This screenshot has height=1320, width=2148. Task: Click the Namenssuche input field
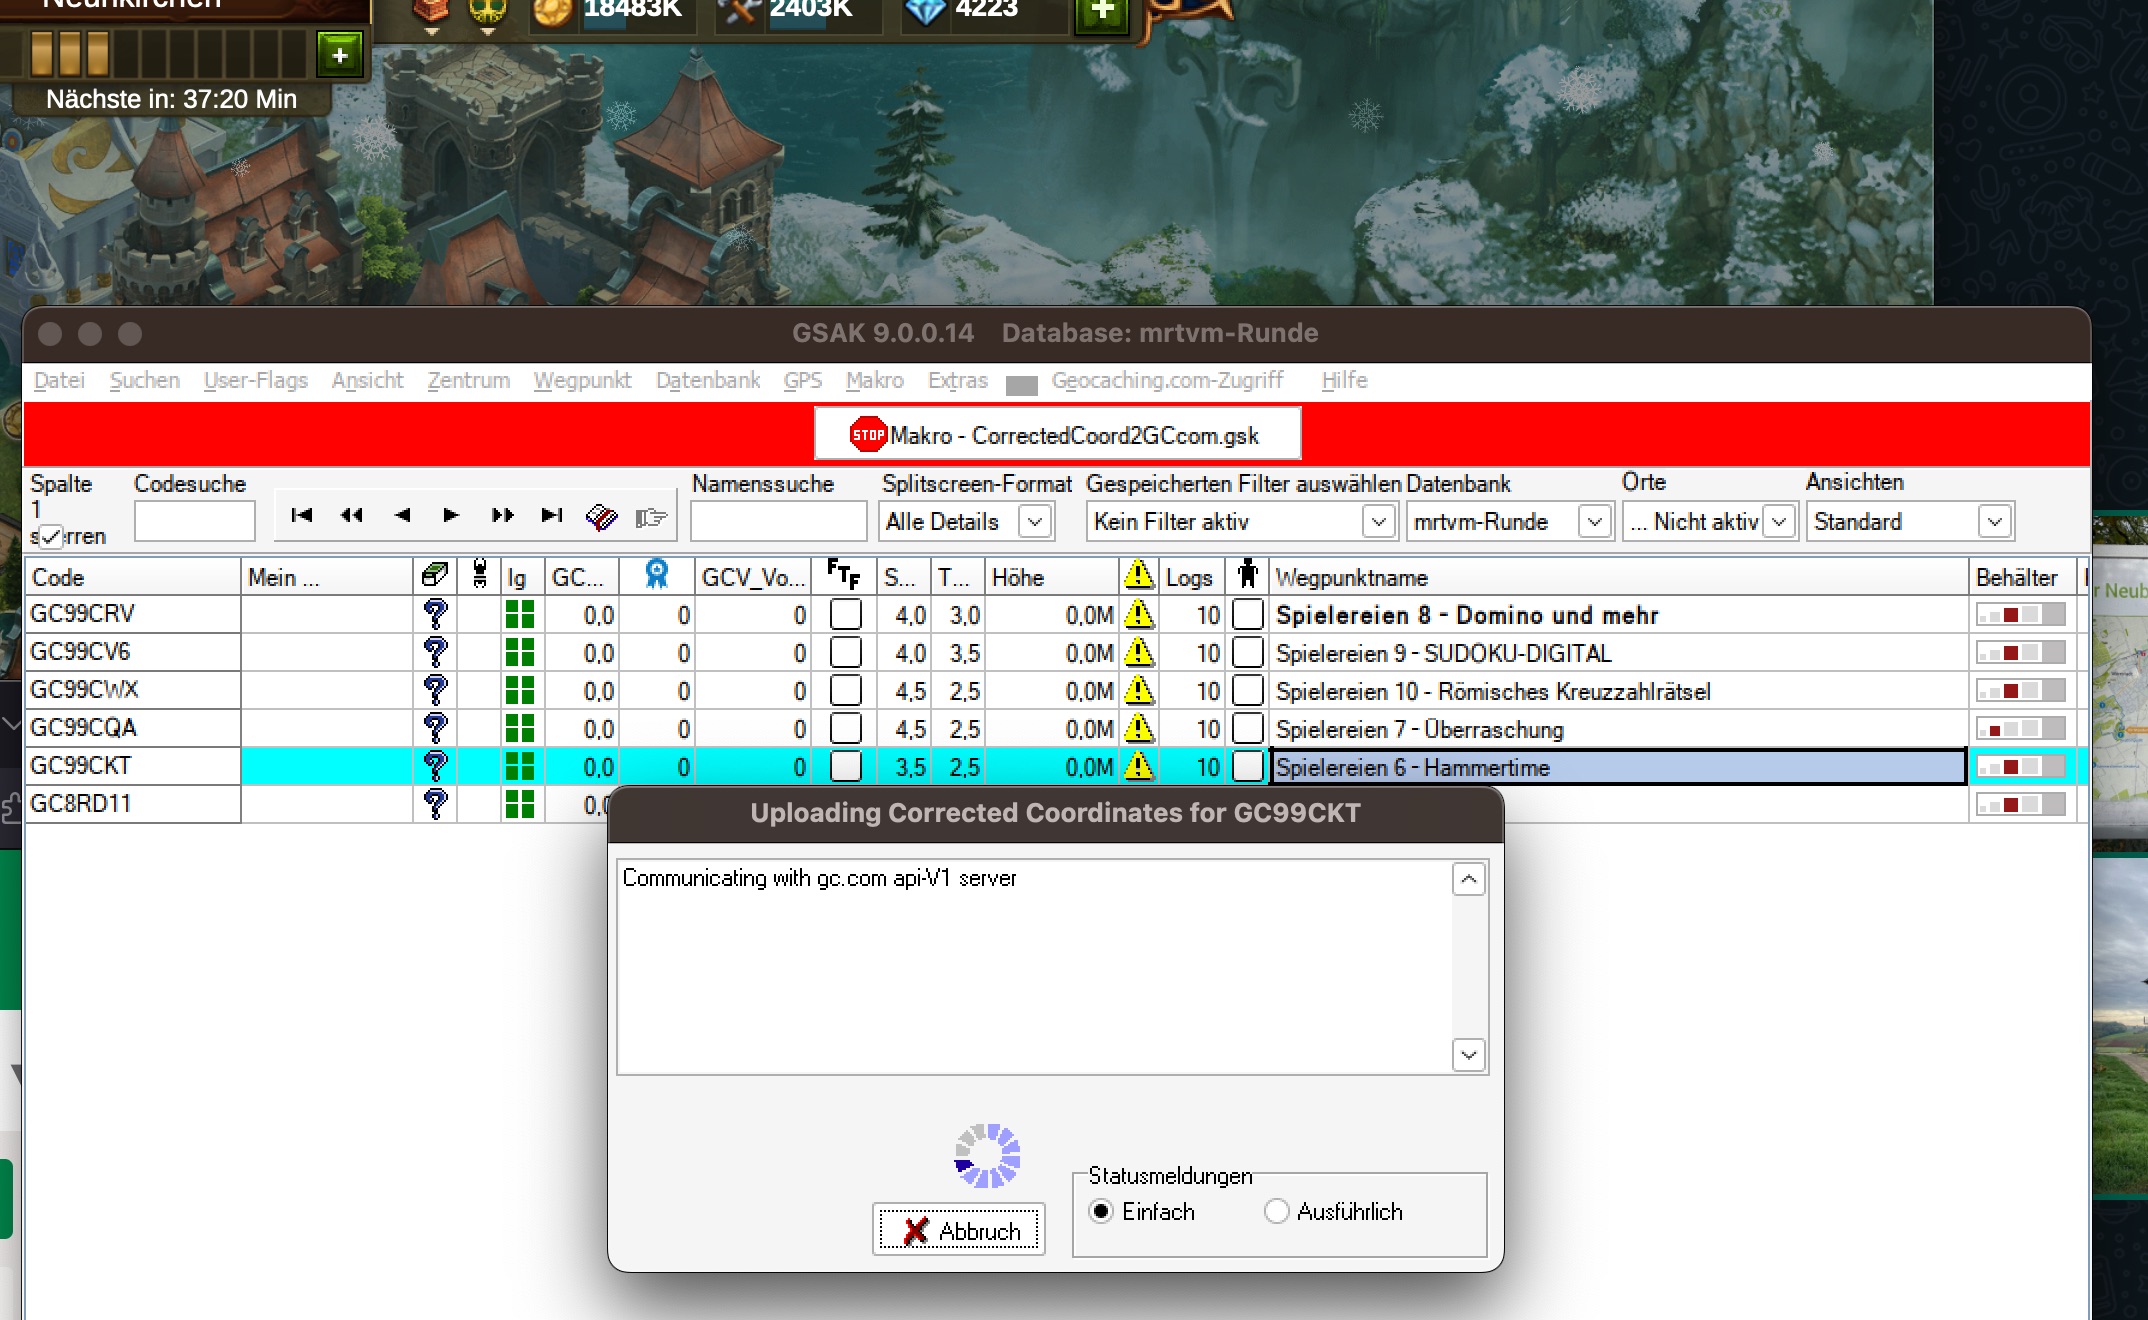click(778, 521)
